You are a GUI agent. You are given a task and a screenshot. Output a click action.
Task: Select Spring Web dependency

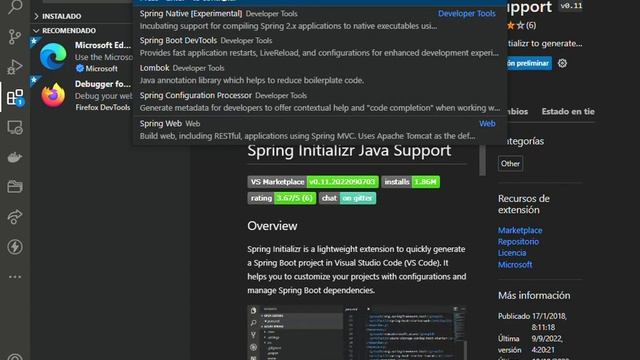(320, 129)
